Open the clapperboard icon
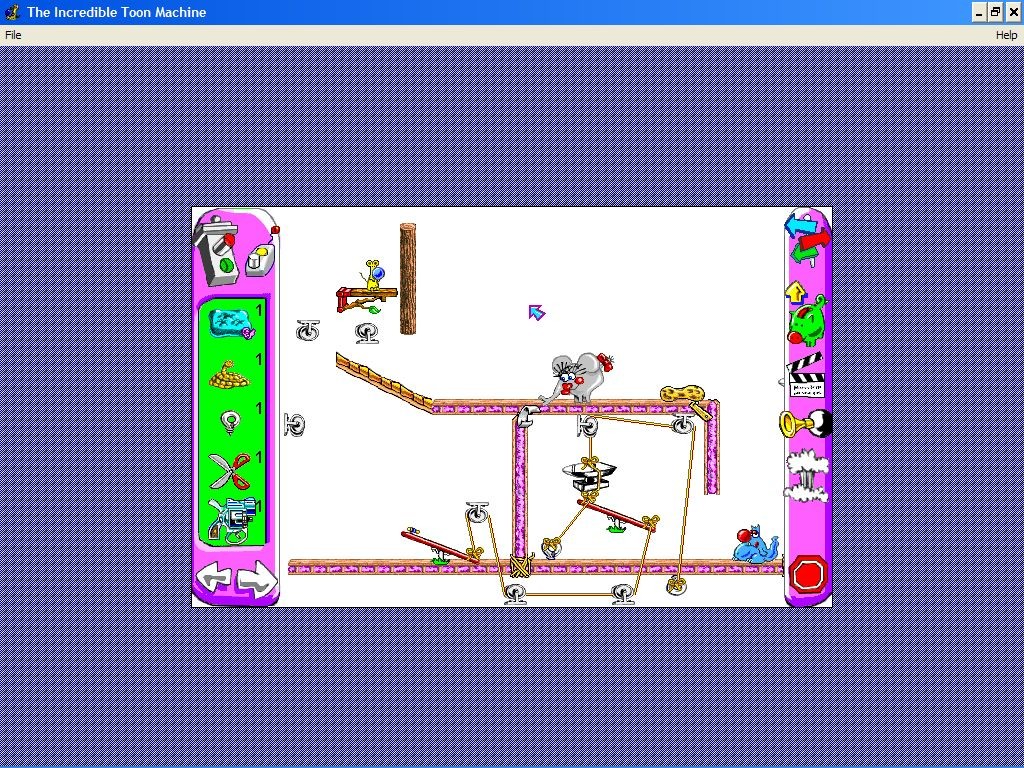 tap(806, 376)
